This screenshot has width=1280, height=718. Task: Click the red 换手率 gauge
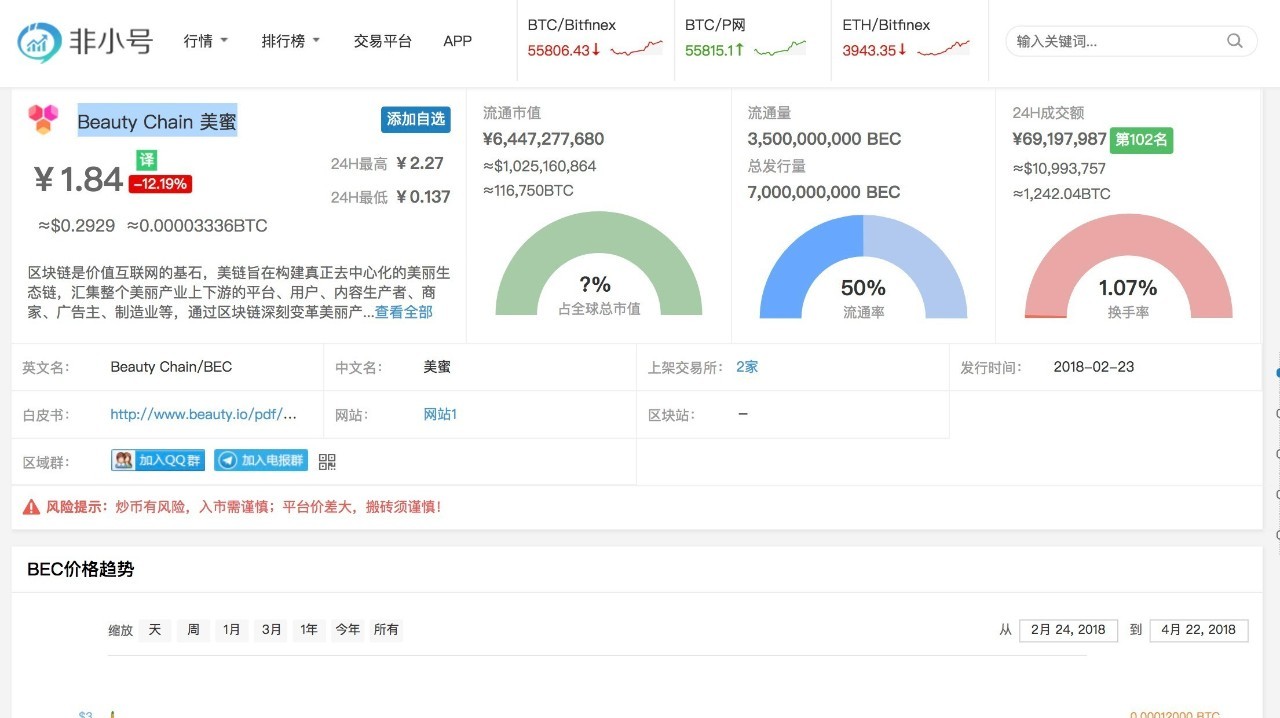click(x=1128, y=266)
